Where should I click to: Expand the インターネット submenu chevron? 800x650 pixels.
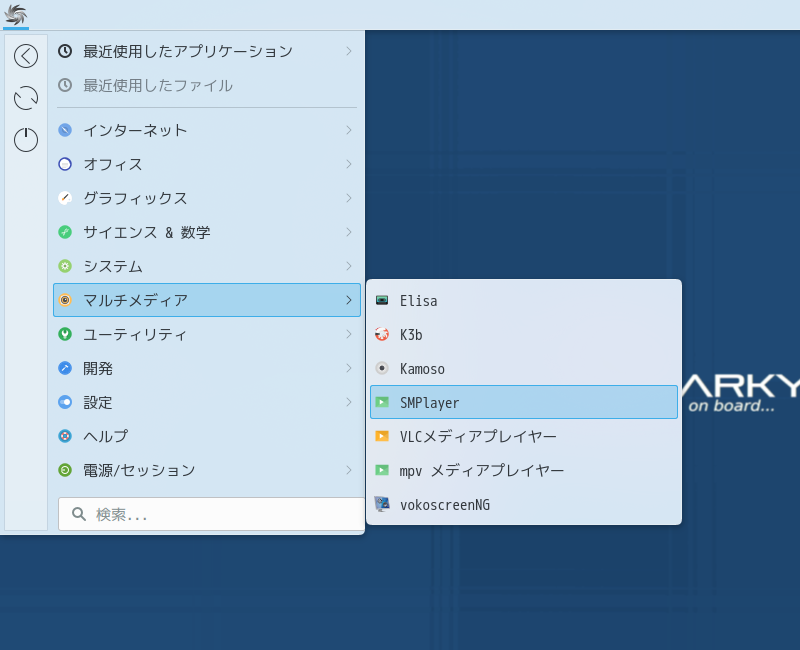pyautogui.click(x=349, y=130)
